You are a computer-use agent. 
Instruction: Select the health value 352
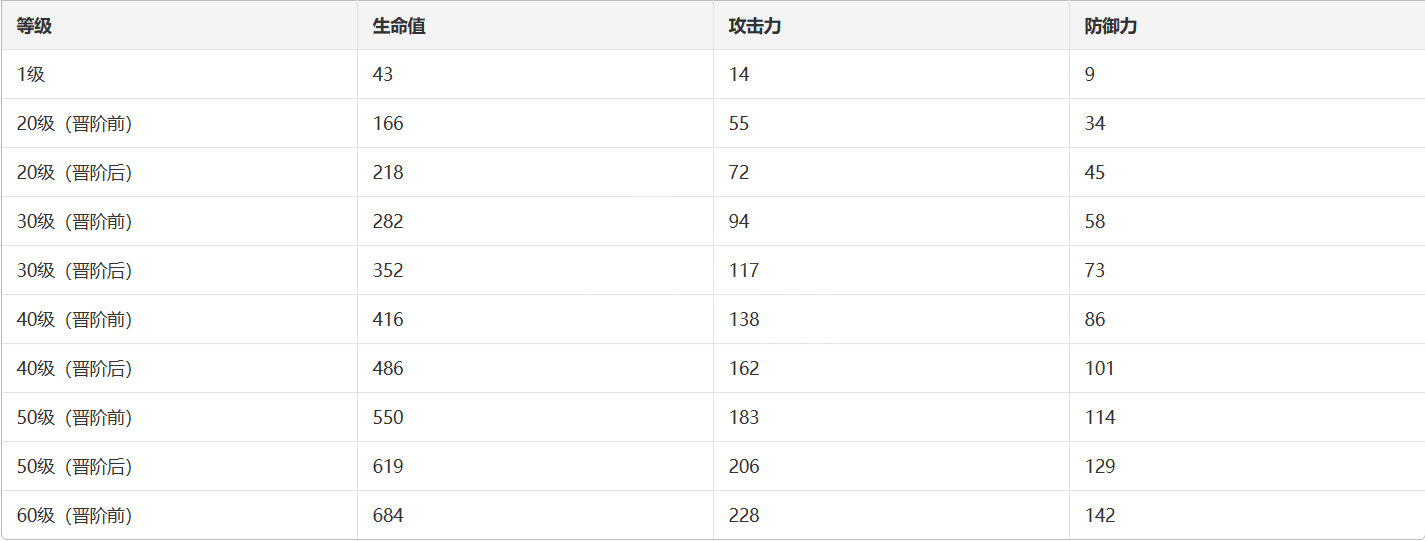point(388,271)
